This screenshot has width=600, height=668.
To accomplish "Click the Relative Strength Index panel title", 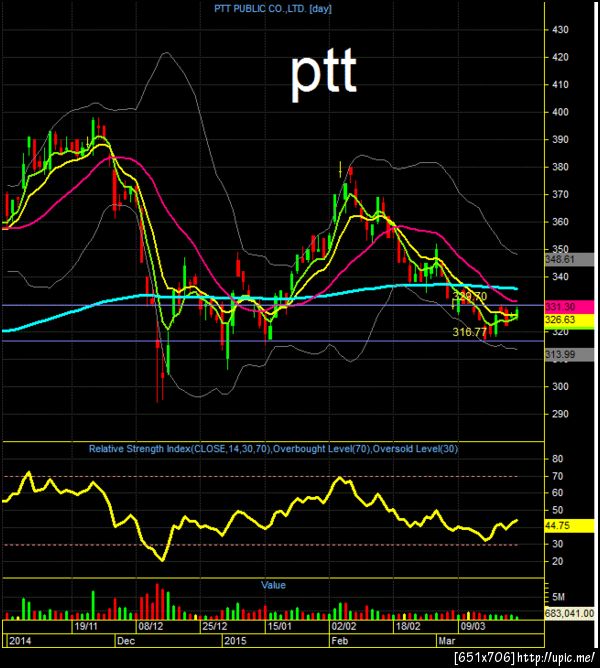I will click(x=273, y=449).
